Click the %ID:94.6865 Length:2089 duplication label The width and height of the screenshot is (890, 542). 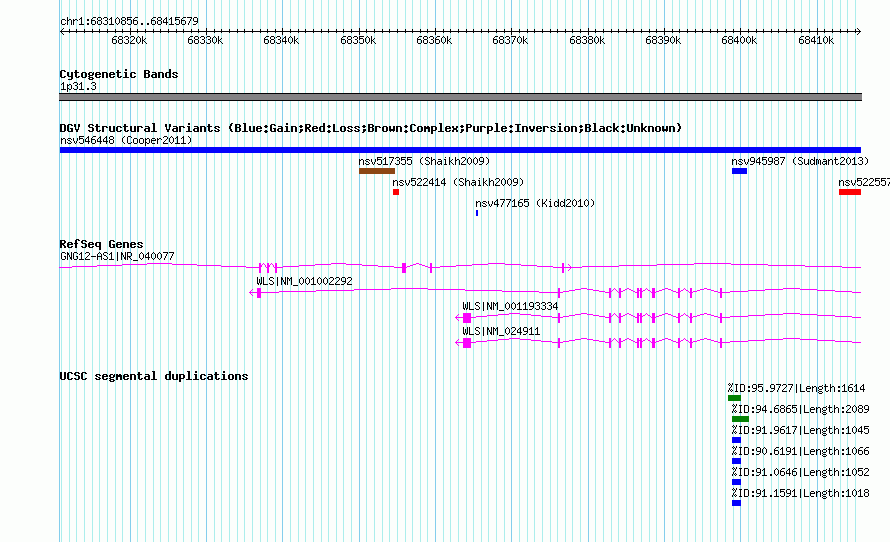pos(800,409)
